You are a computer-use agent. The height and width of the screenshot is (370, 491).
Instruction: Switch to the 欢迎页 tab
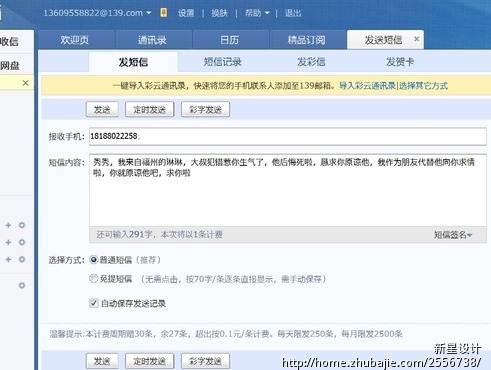pyautogui.click(x=75, y=40)
